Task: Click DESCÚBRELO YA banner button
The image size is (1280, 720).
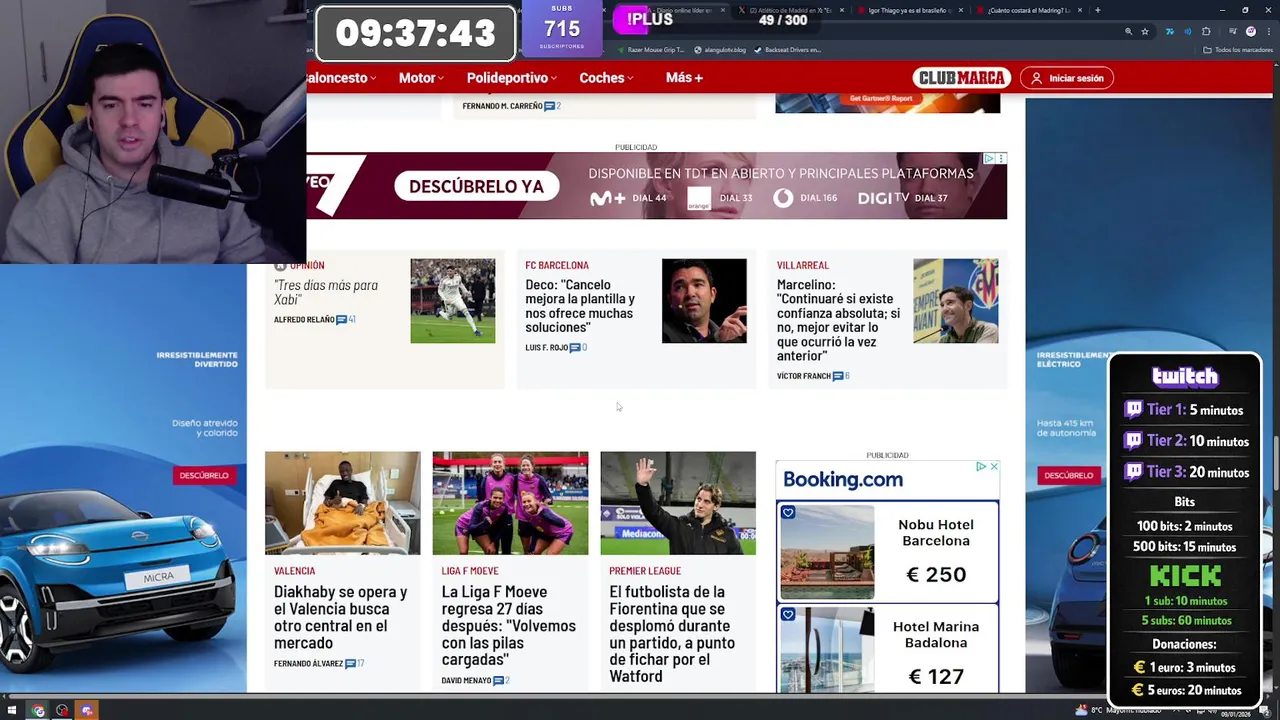Action: coord(476,186)
